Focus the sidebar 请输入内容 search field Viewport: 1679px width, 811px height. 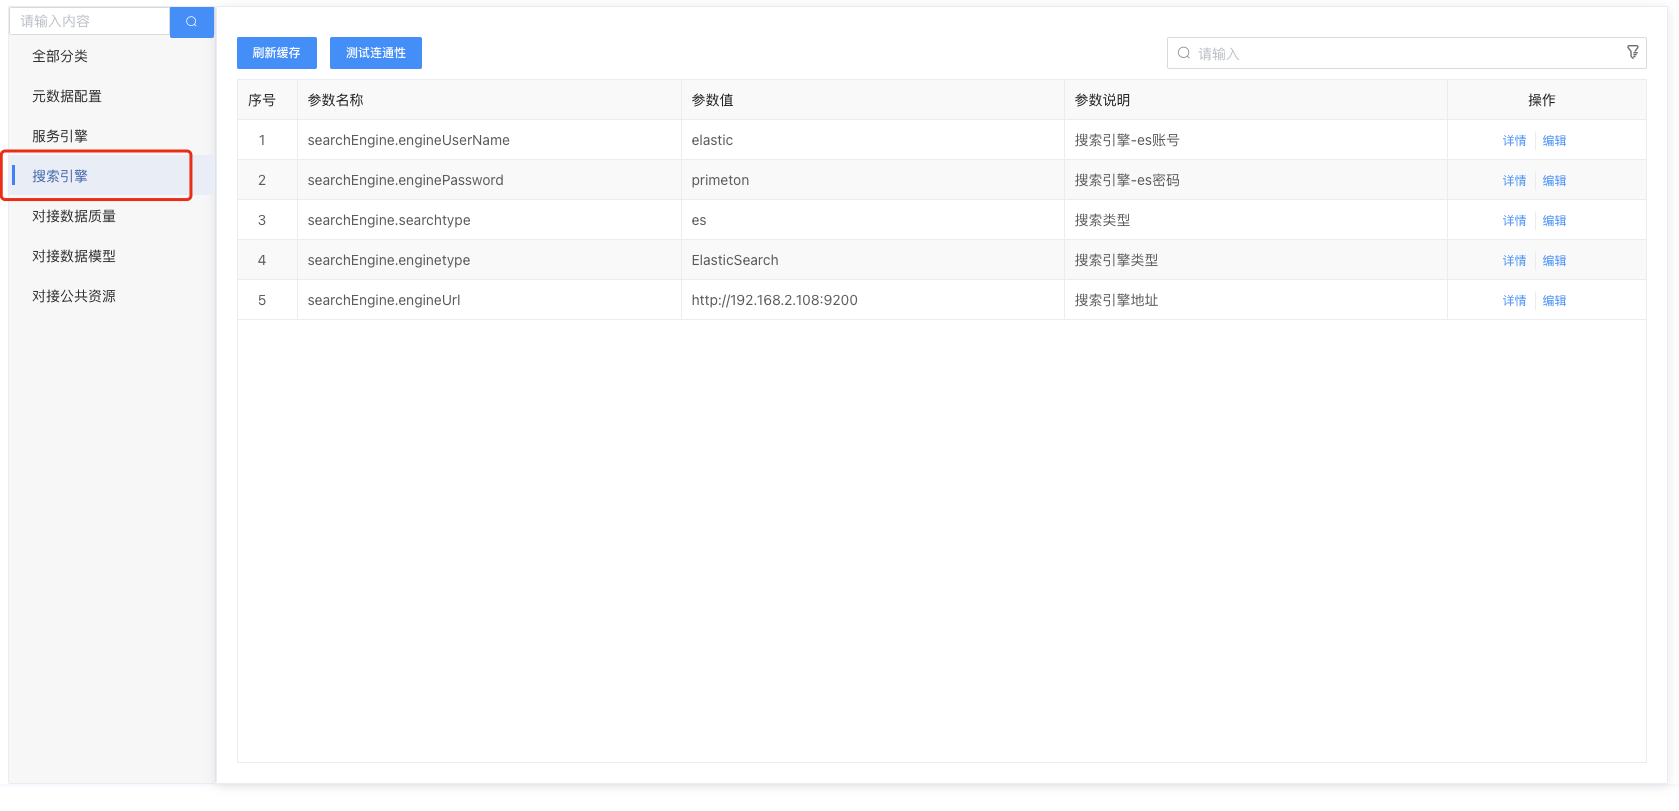89,21
